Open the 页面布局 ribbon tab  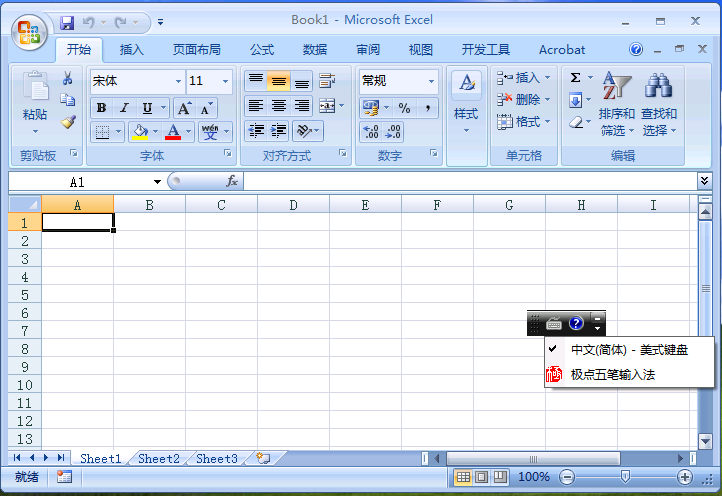[197, 50]
